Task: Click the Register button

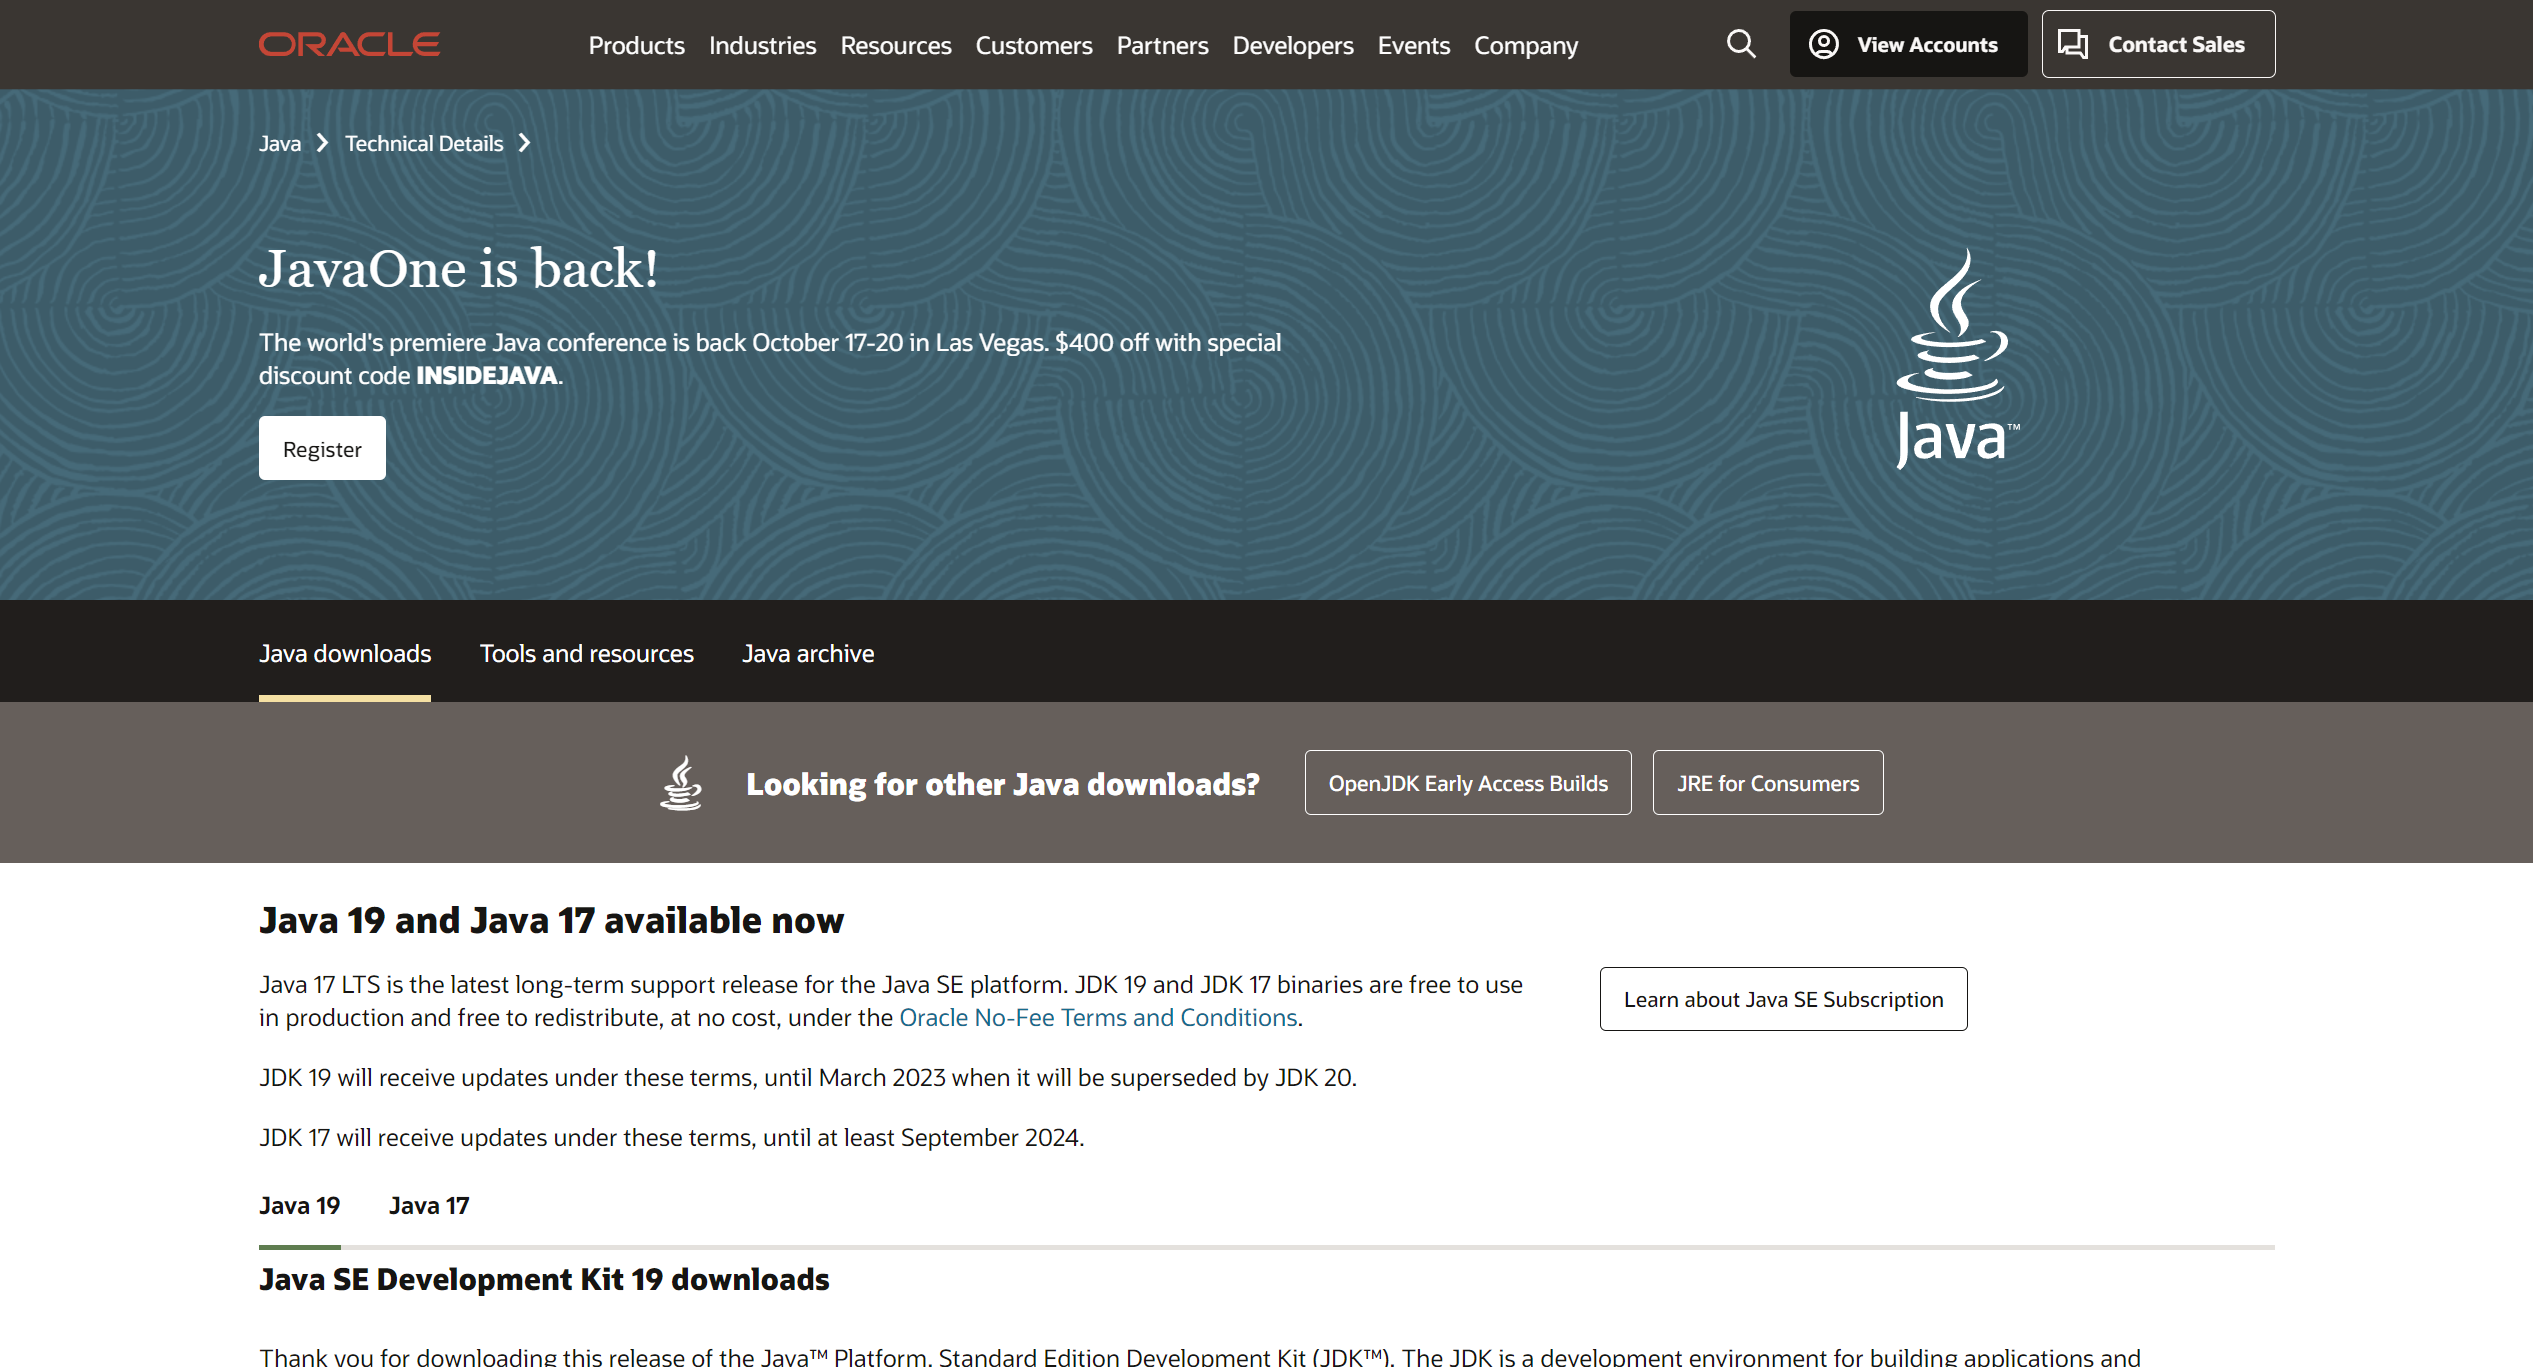Action: point(322,448)
